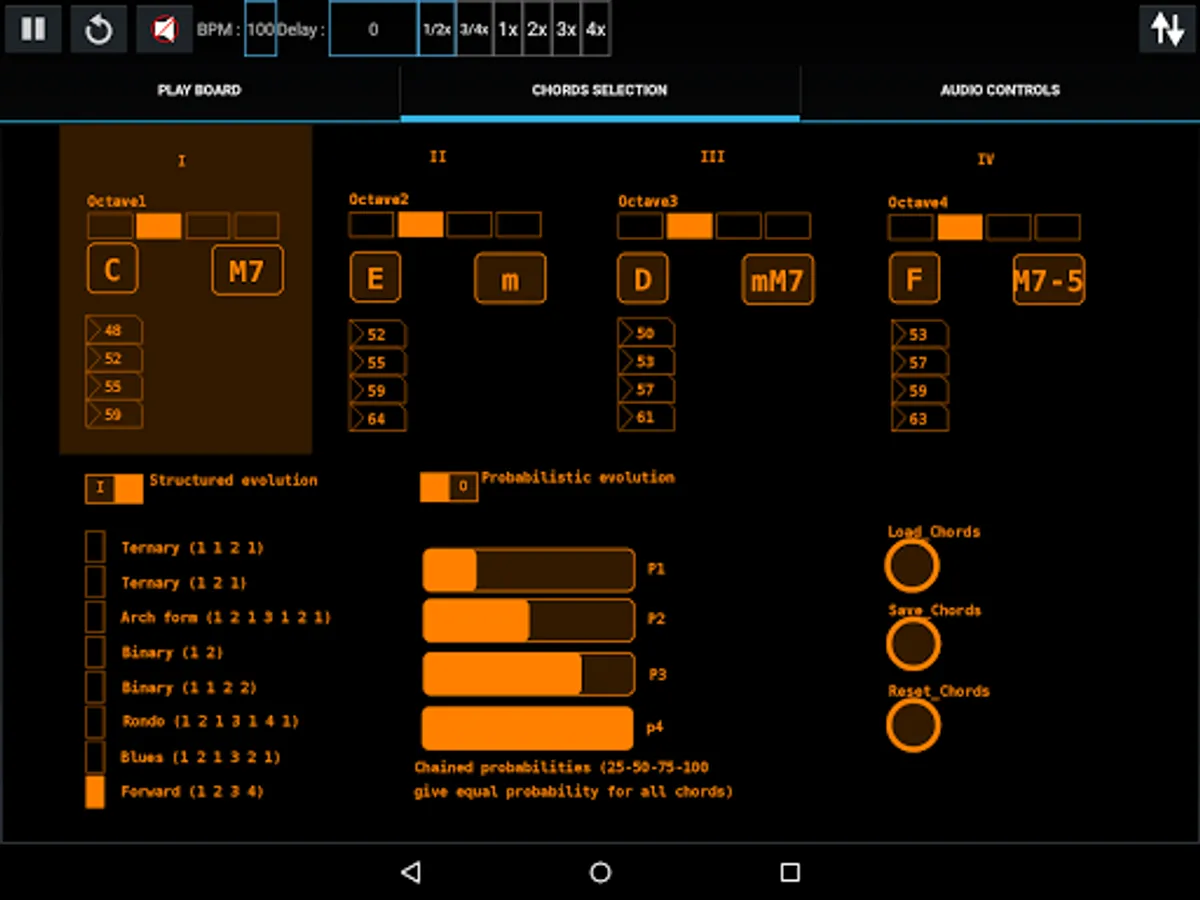Screen dimensions: 1200x900
Task: Toggle the Structured evolution switch
Action: (x=114, y=489)
